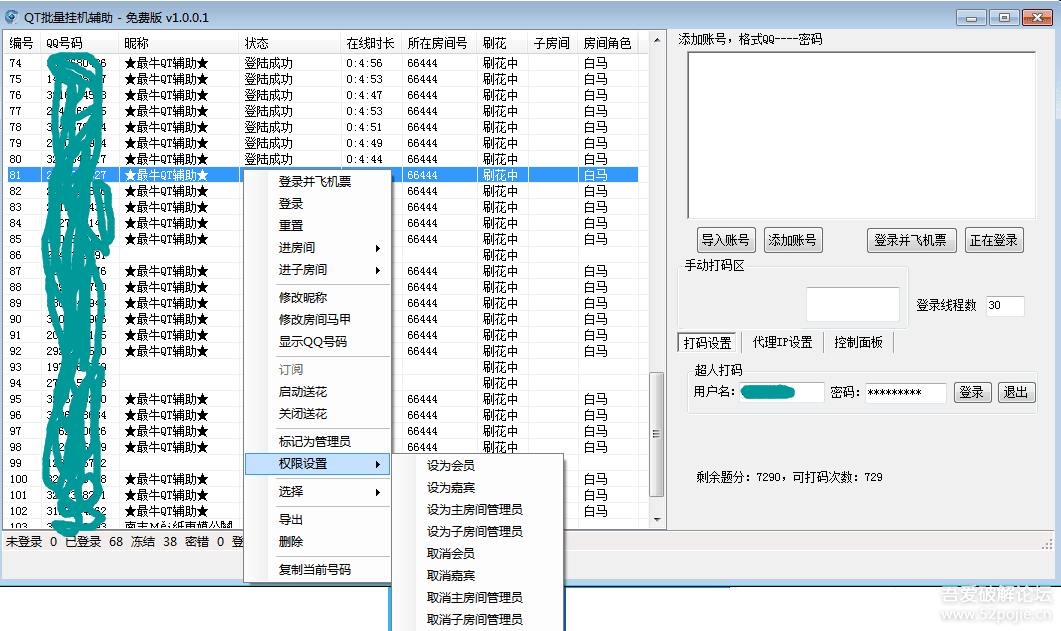Select 设为主房间管理员 submenu item
Screen dimensions: 1061x631
[x=474, y=509]
